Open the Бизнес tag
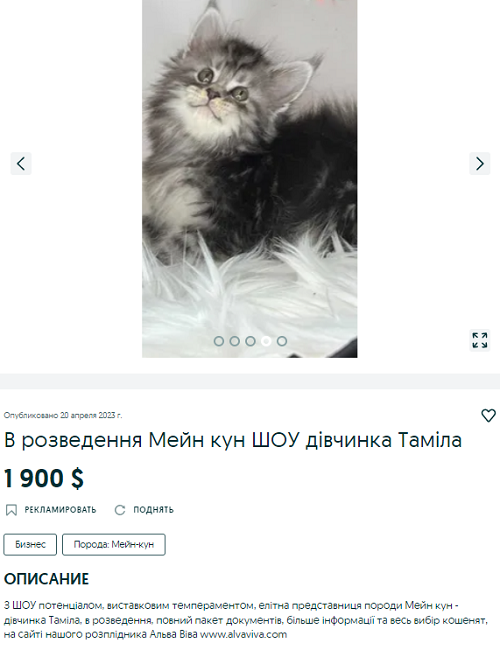 [x=30, y=544]
